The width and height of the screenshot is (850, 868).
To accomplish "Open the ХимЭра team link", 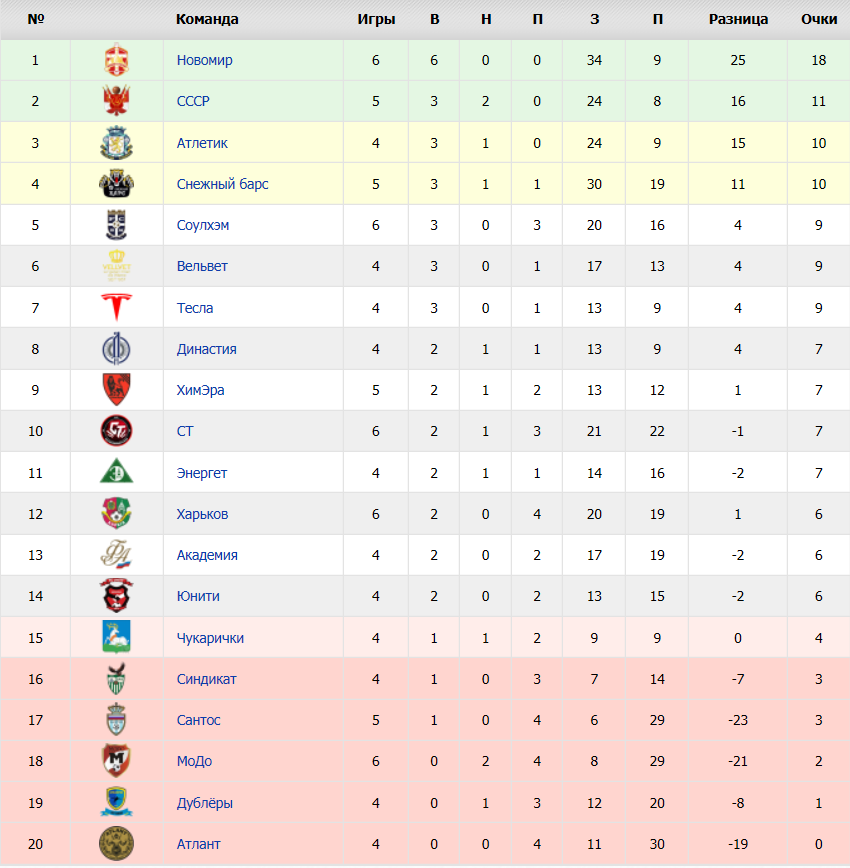I will click(200, 390).
